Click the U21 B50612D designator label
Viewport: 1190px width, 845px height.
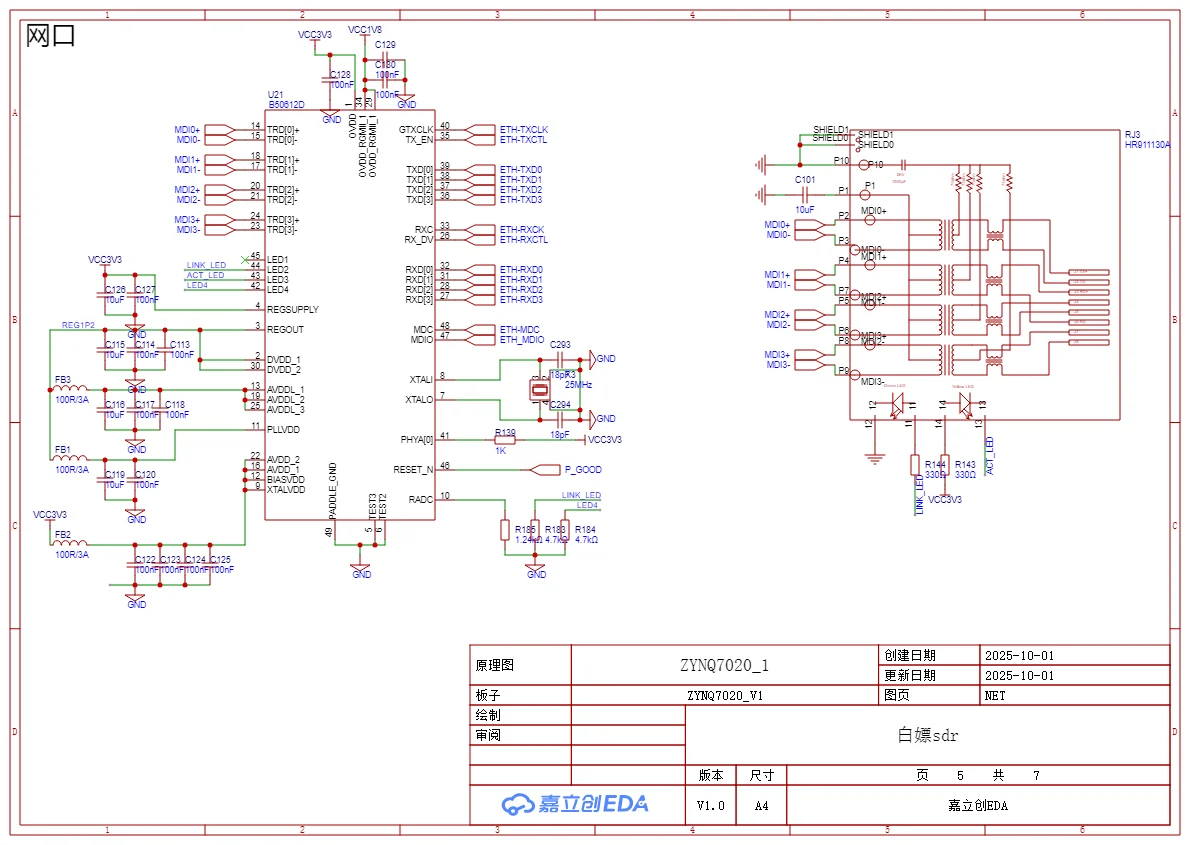tap(285, 99)
